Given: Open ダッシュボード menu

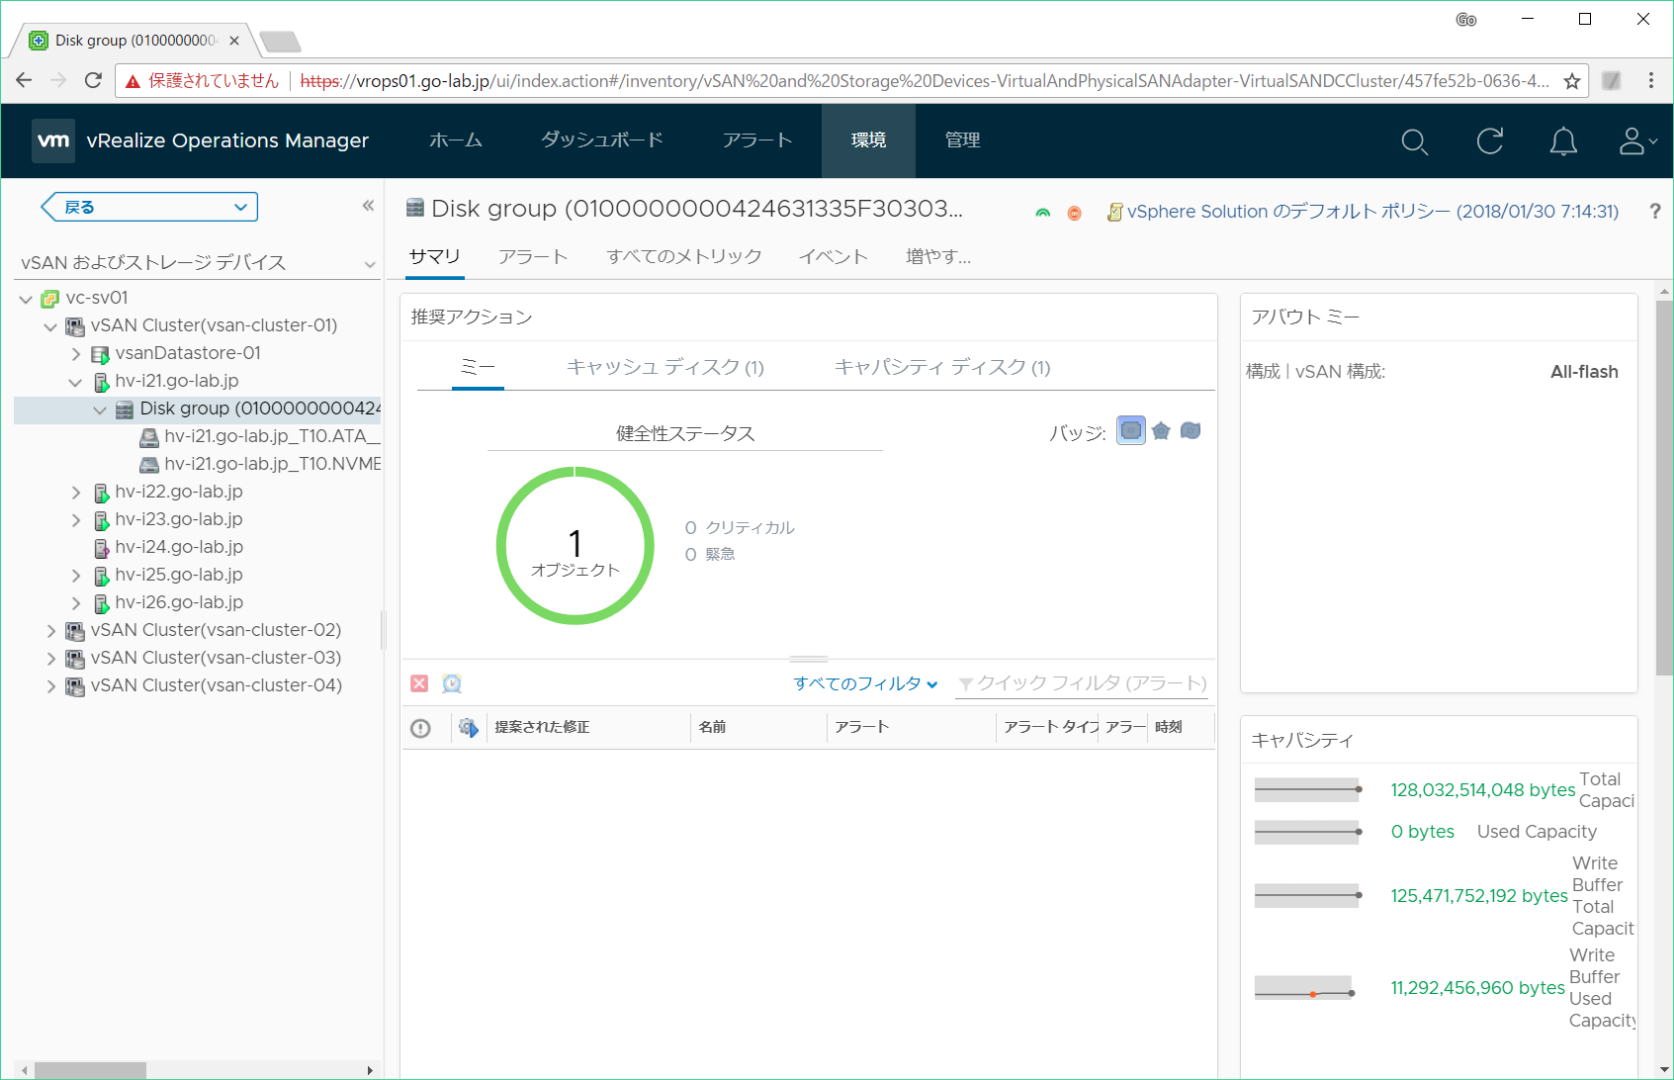Looking at the screenshot, I should click(602, 141).
